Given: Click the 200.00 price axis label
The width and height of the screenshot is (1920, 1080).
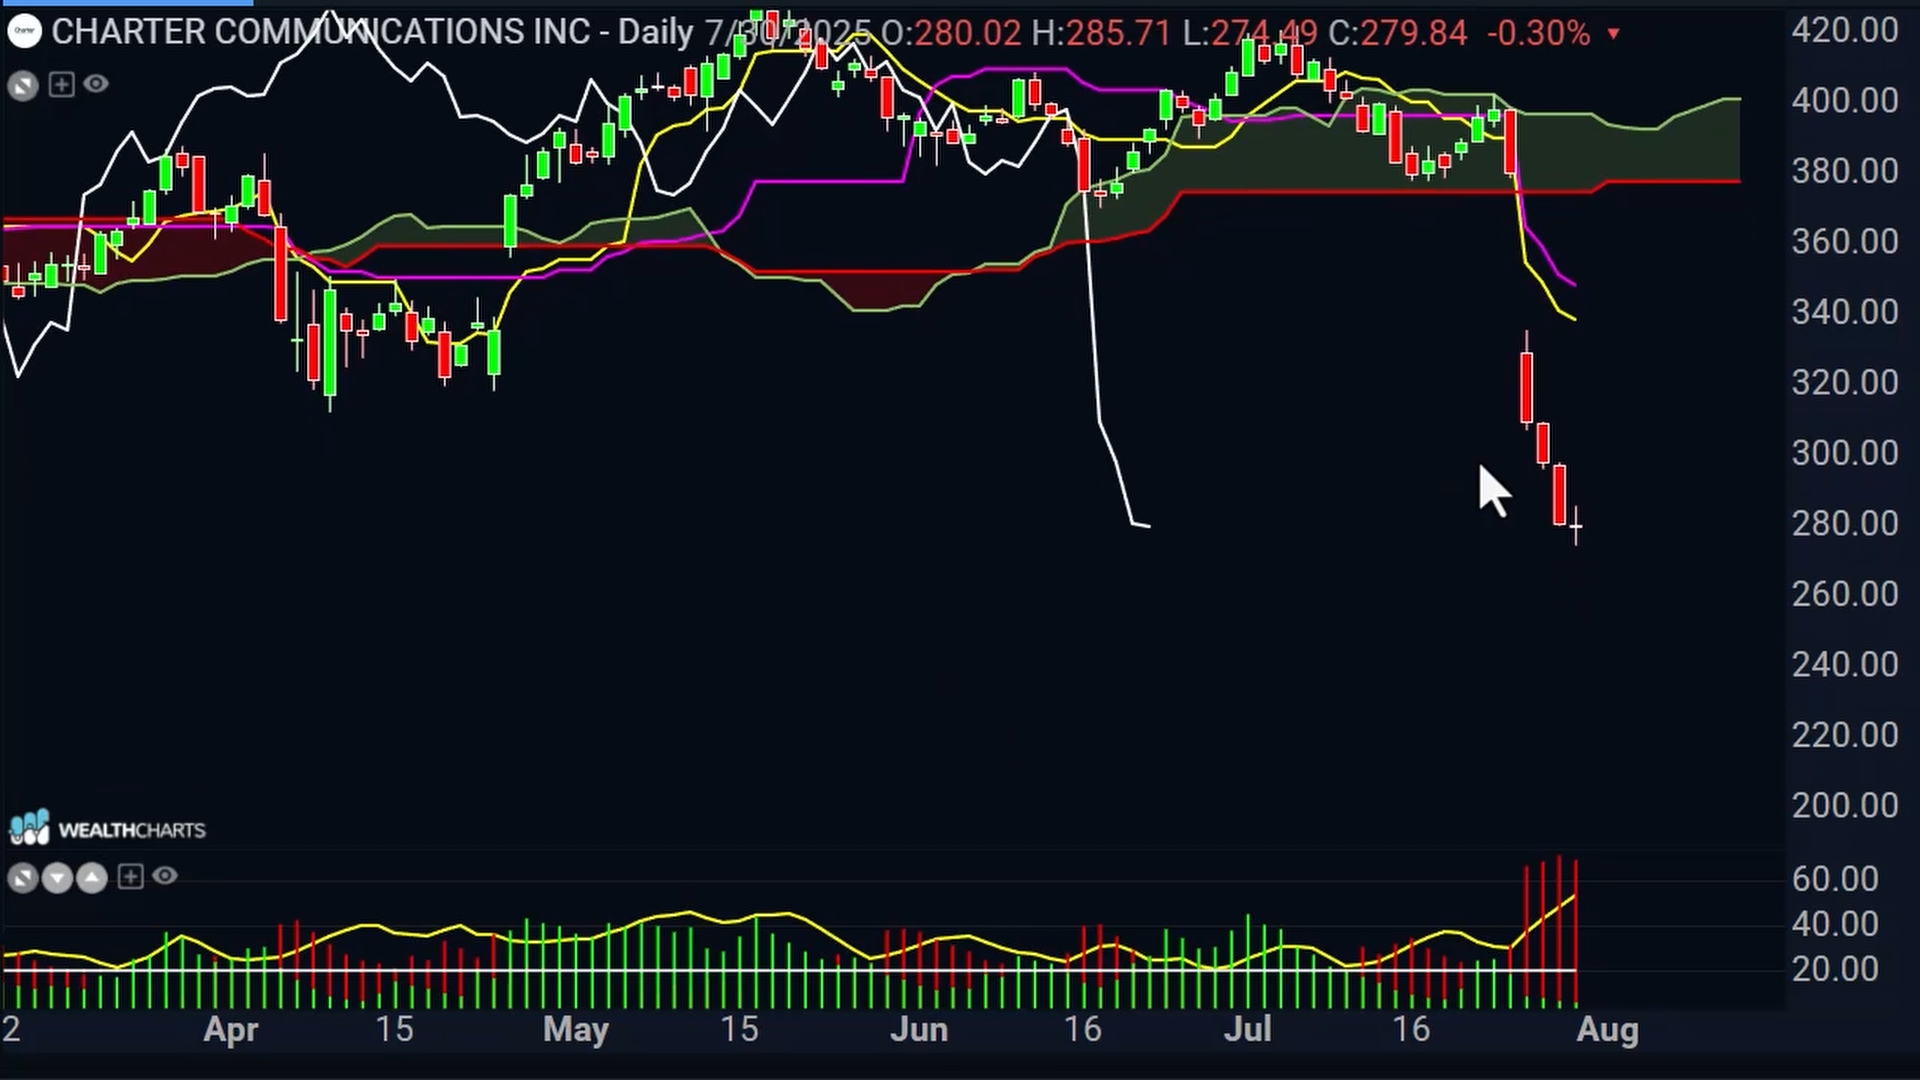Looking at the screenshot, I should click(x=1845, y=805).
